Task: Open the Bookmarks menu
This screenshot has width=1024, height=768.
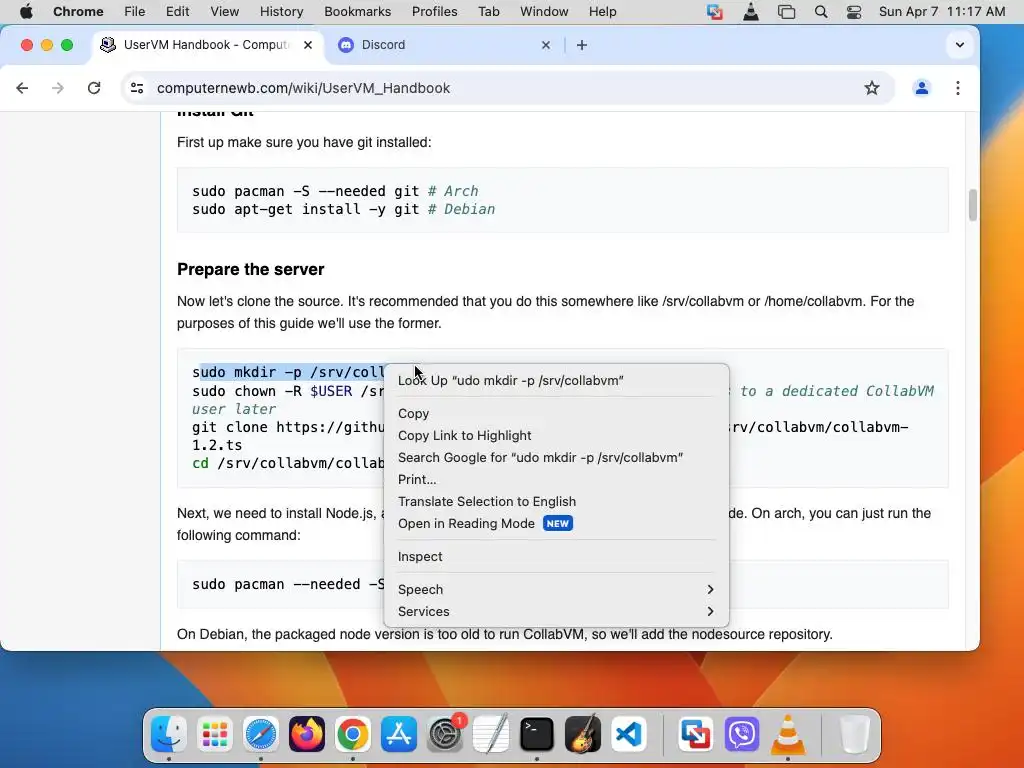Action: [357, 12]
